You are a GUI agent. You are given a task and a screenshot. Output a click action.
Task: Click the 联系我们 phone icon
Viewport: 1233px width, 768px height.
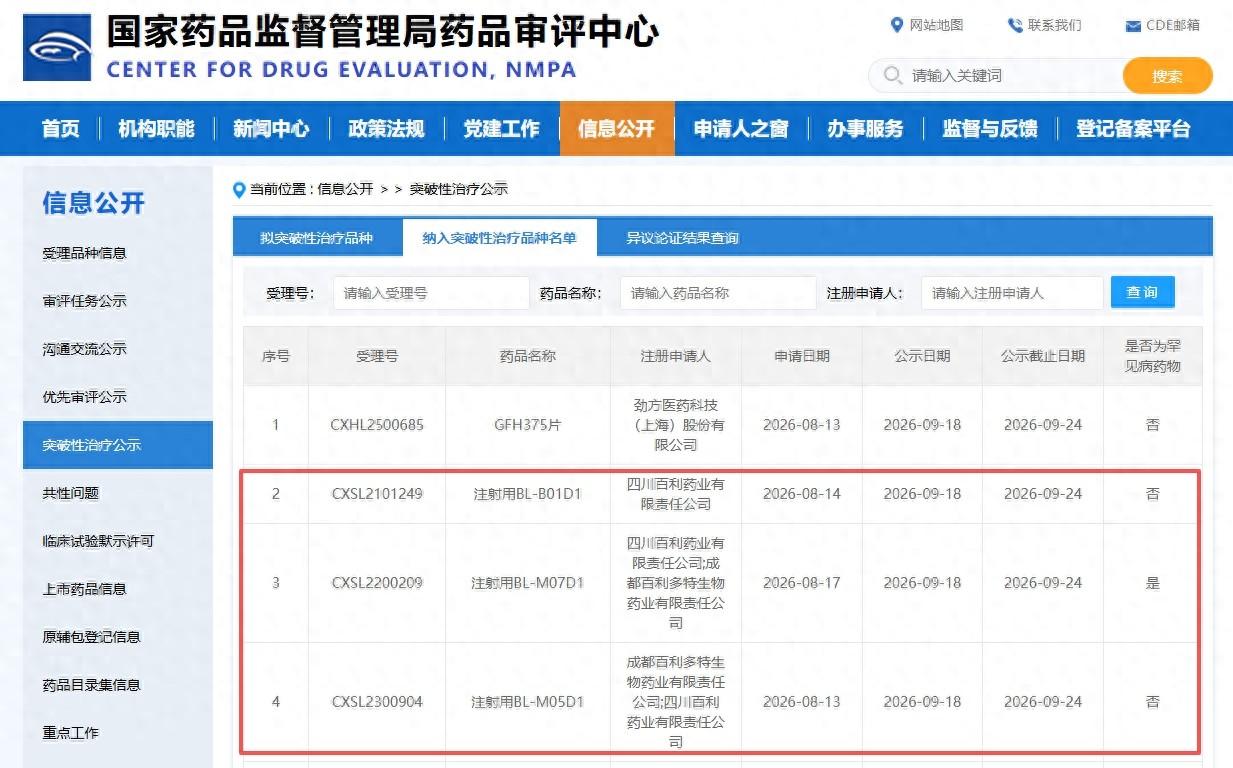point(1015,25)
